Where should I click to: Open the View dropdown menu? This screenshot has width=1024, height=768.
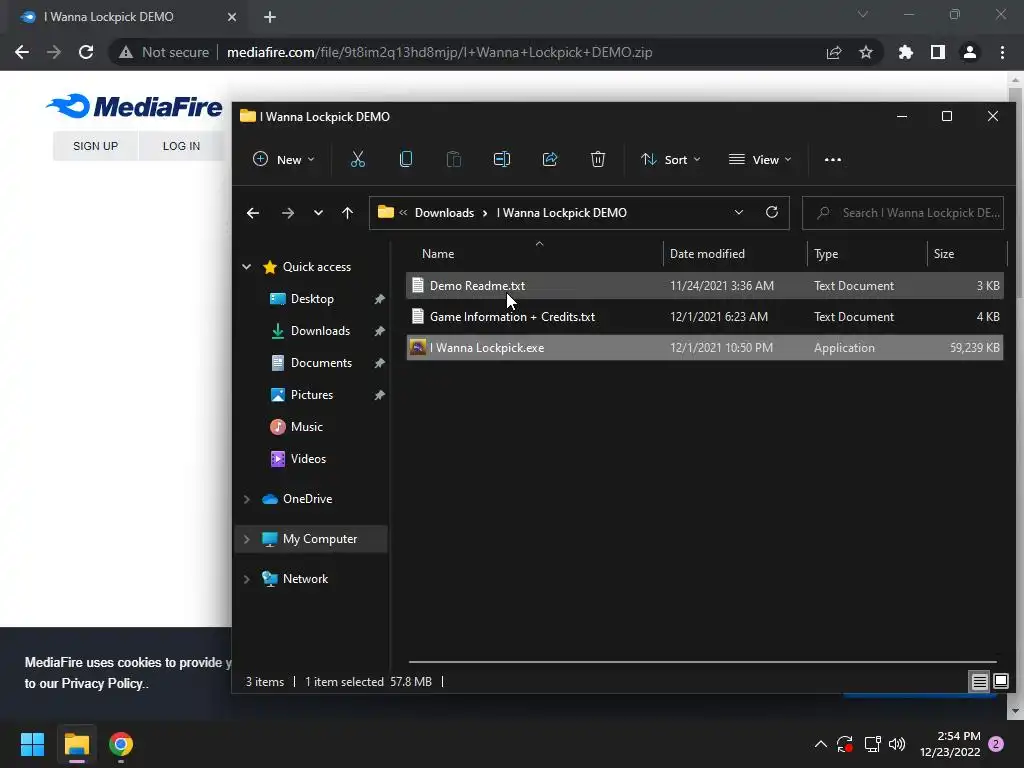point(760,159)
